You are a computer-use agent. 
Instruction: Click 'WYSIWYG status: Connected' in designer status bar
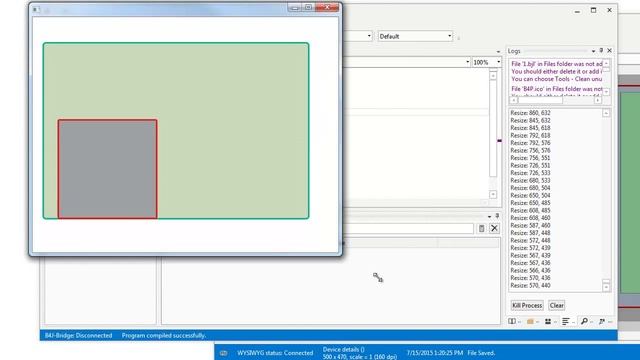click(x=275, y=353)
